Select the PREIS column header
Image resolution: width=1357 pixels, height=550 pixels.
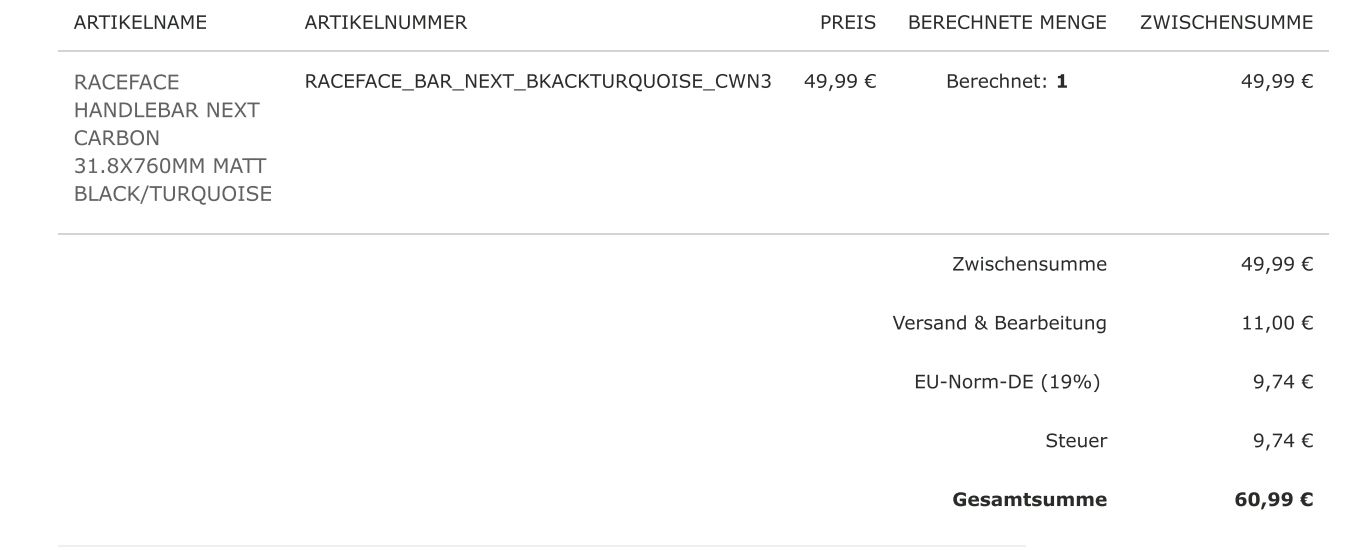(x=847, y=22)
